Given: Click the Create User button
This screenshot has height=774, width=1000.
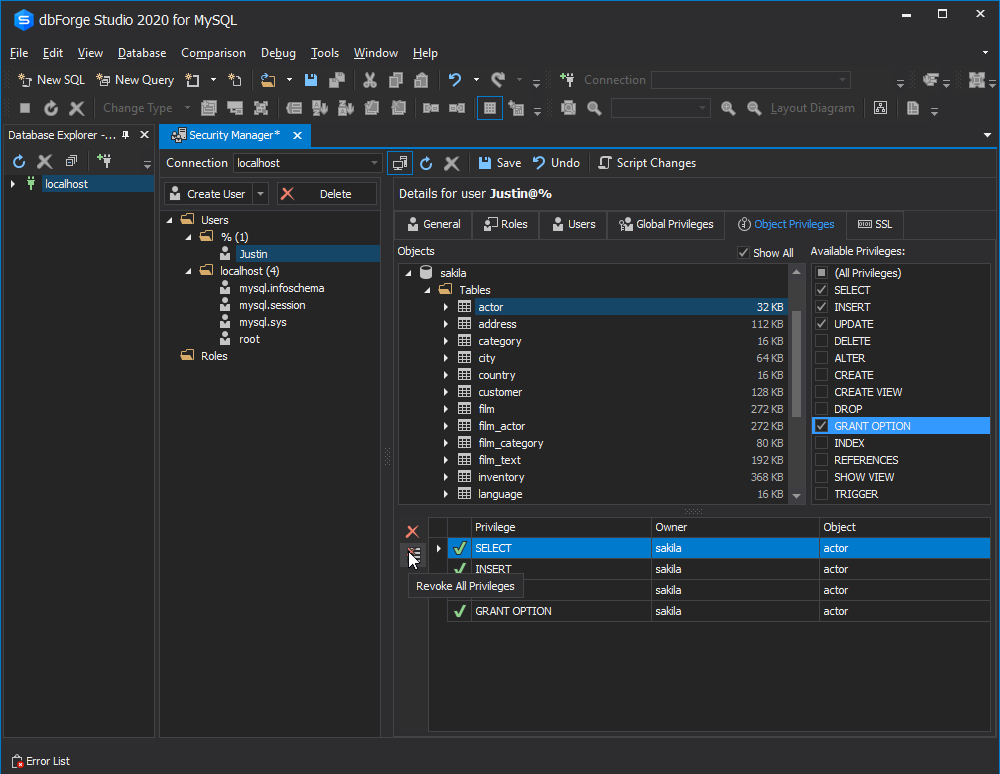Looking at the screenshot, I should click(x=214, y=193).
